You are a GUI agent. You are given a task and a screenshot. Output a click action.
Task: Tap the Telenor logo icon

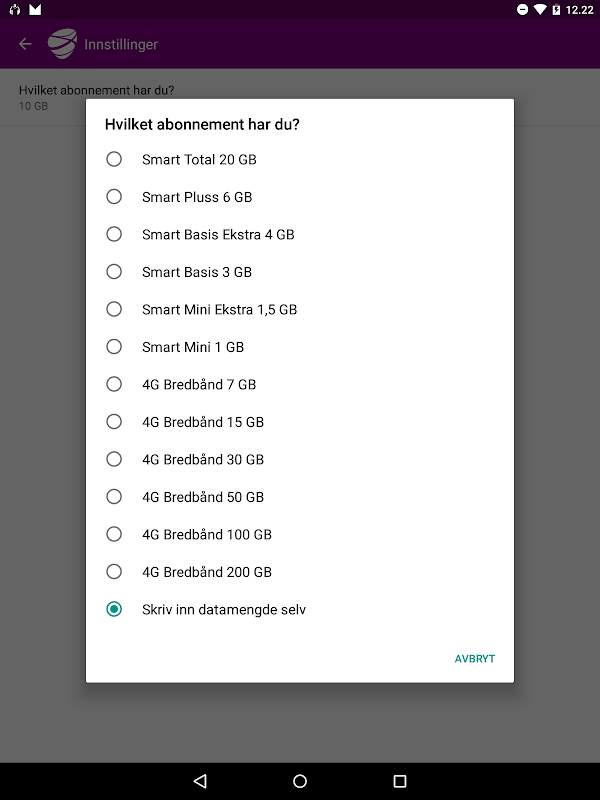click(x=62, y=44)
